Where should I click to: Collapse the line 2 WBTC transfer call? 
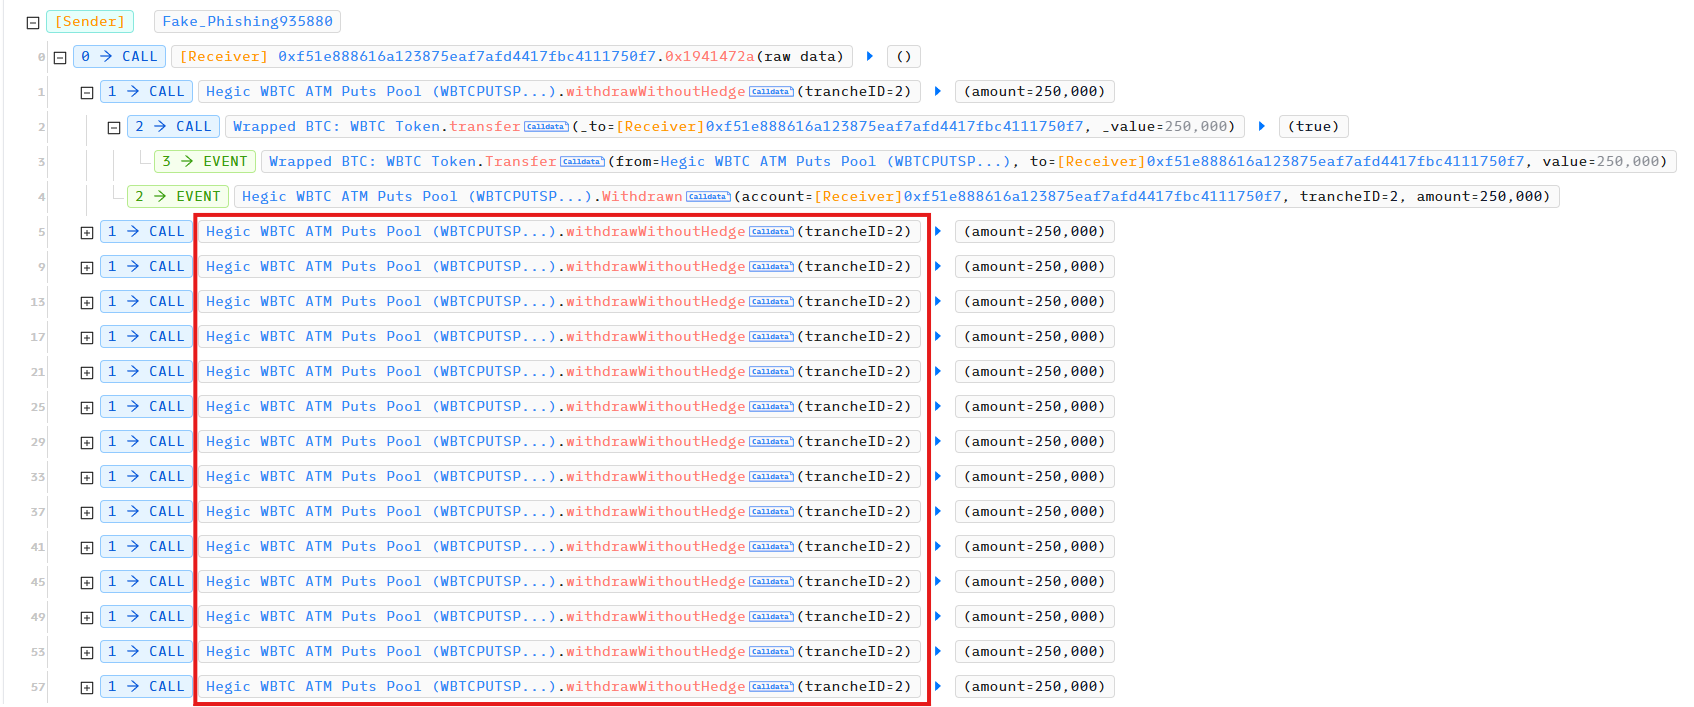[x=114, y=127]
